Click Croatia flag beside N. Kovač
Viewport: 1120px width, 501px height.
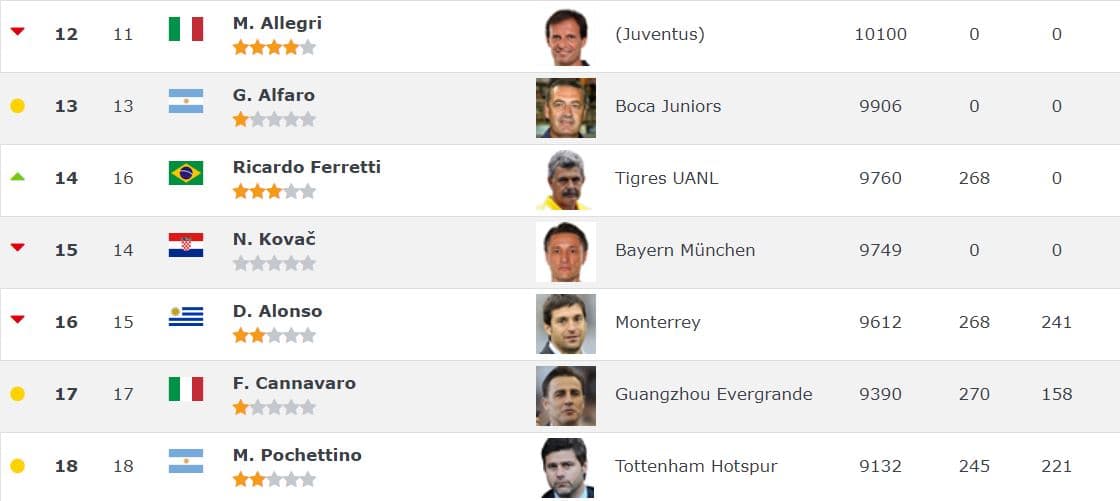click(x=186, y=245)
